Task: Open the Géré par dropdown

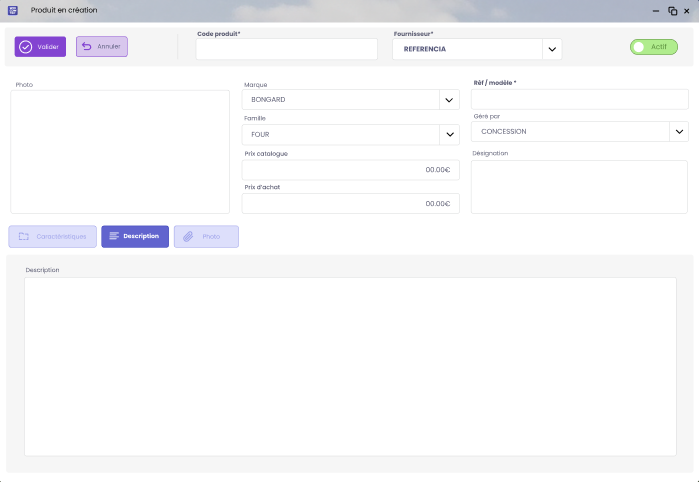Action: 679,132
